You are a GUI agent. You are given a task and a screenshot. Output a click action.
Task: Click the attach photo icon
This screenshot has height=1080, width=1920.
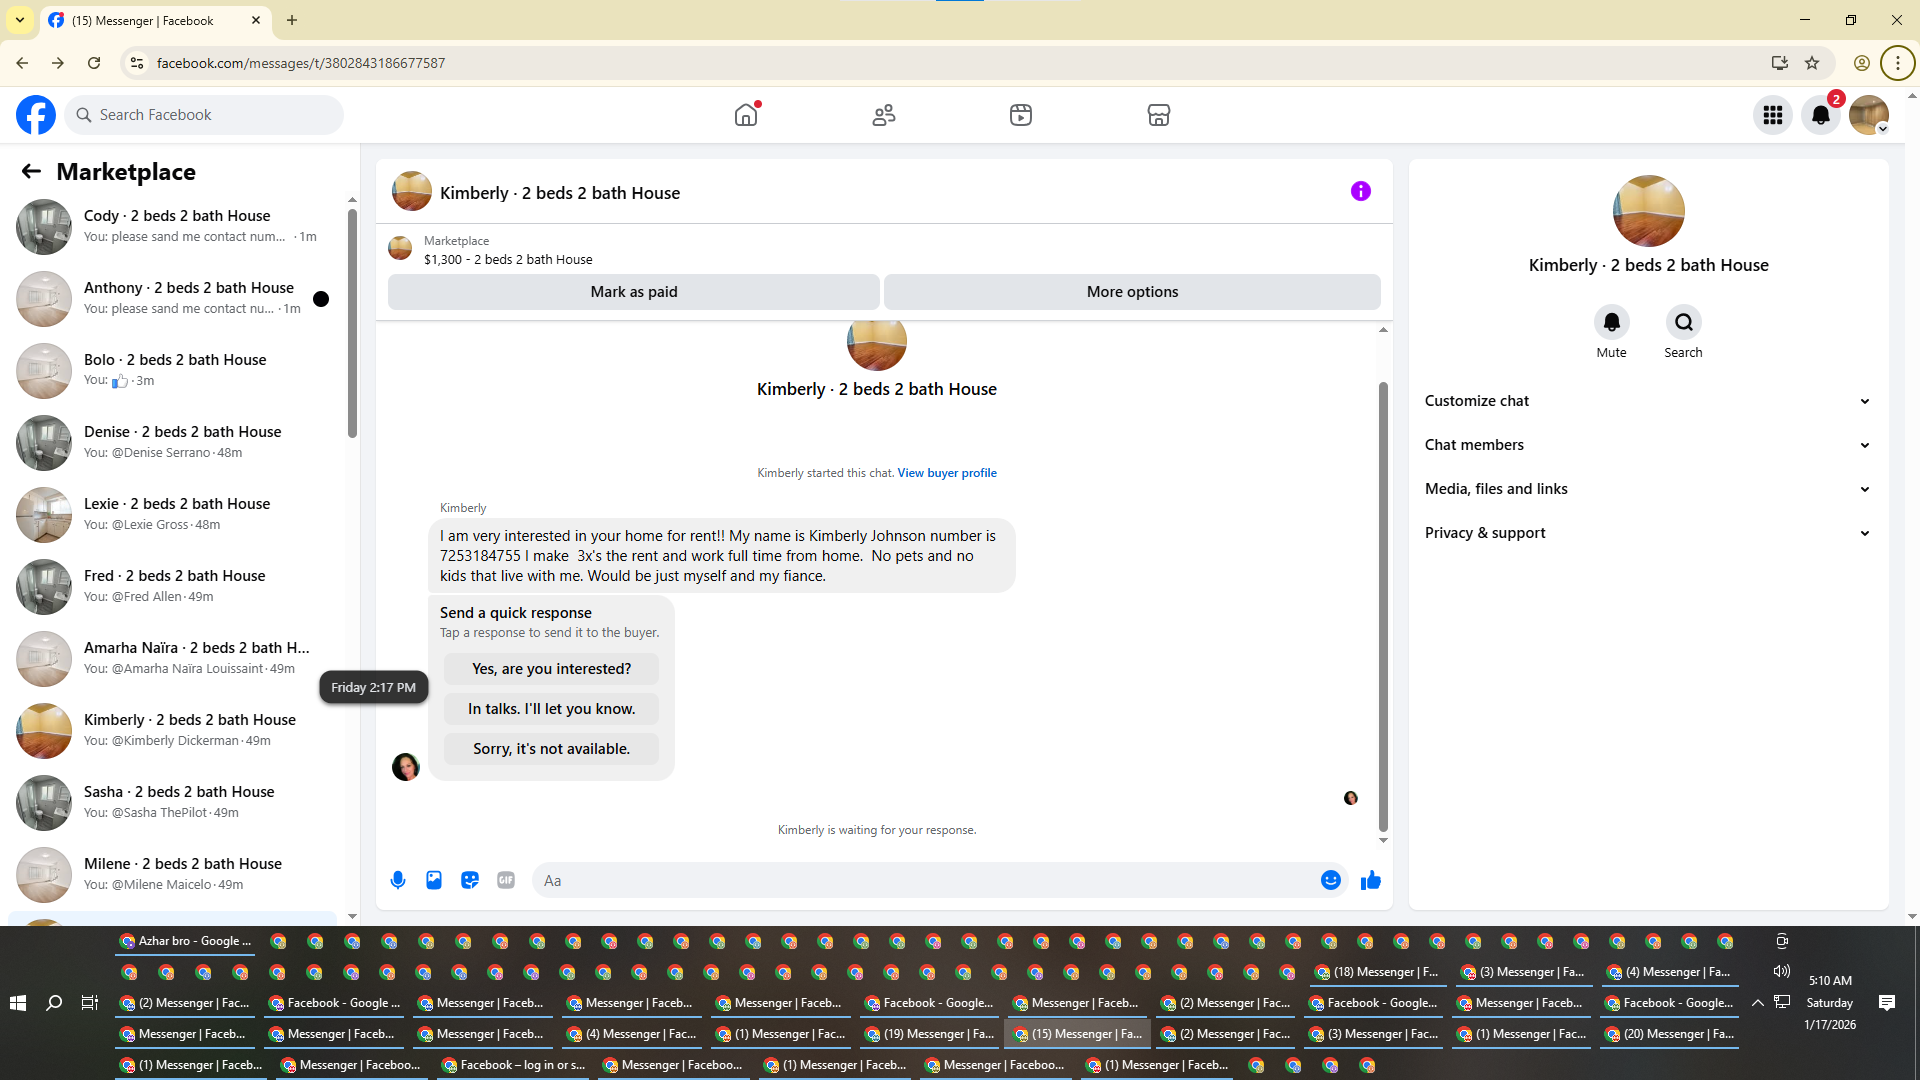pos(434,880)
